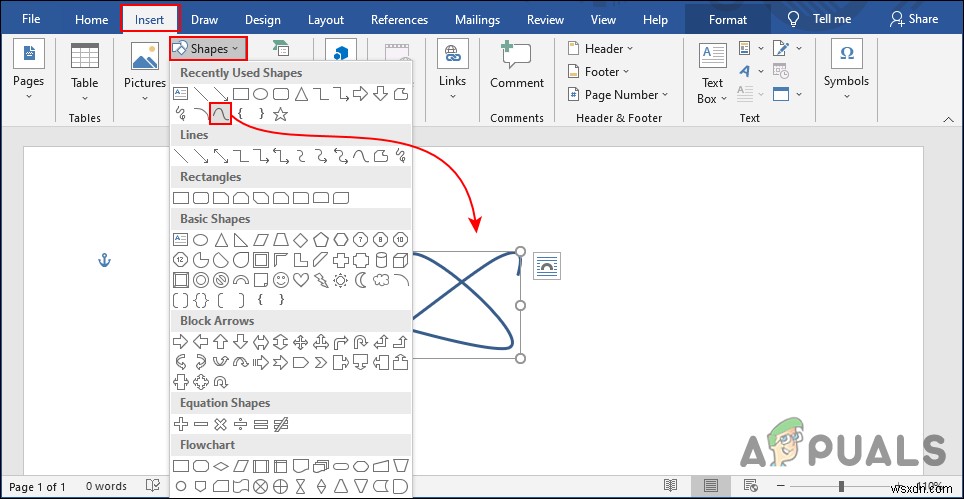Choose the Multiply equation shape
Viewport: 964px width, 499px height.
click(221, 424)
